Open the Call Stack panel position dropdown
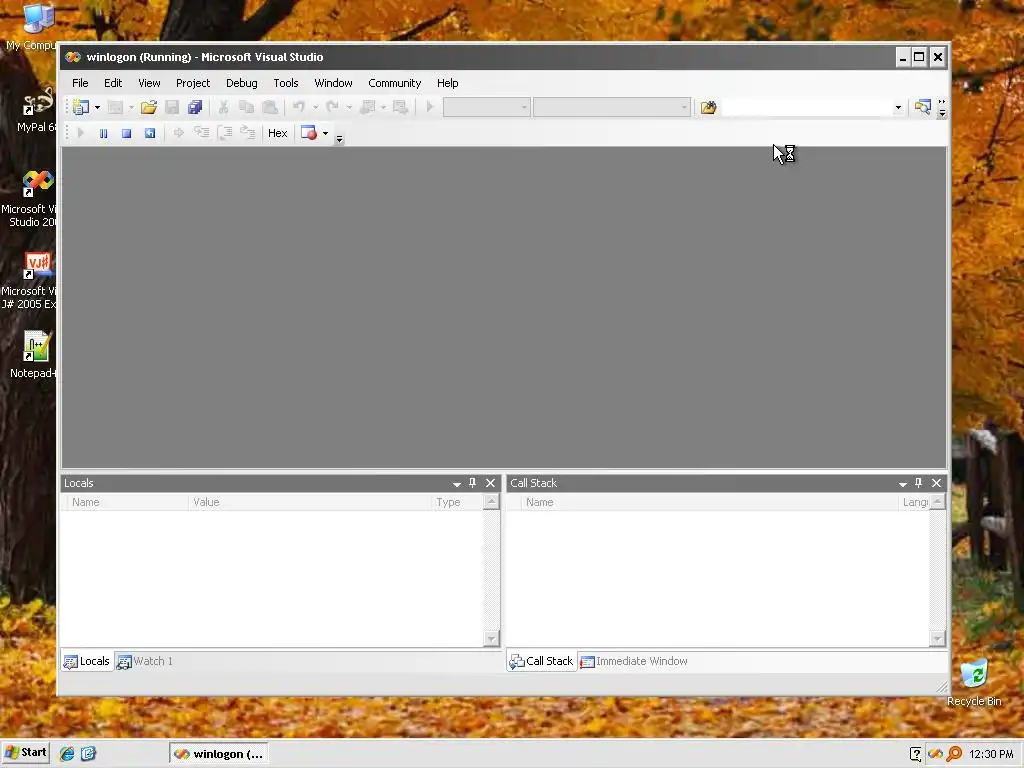1024x768 pixels. click(x=903, y=484)
